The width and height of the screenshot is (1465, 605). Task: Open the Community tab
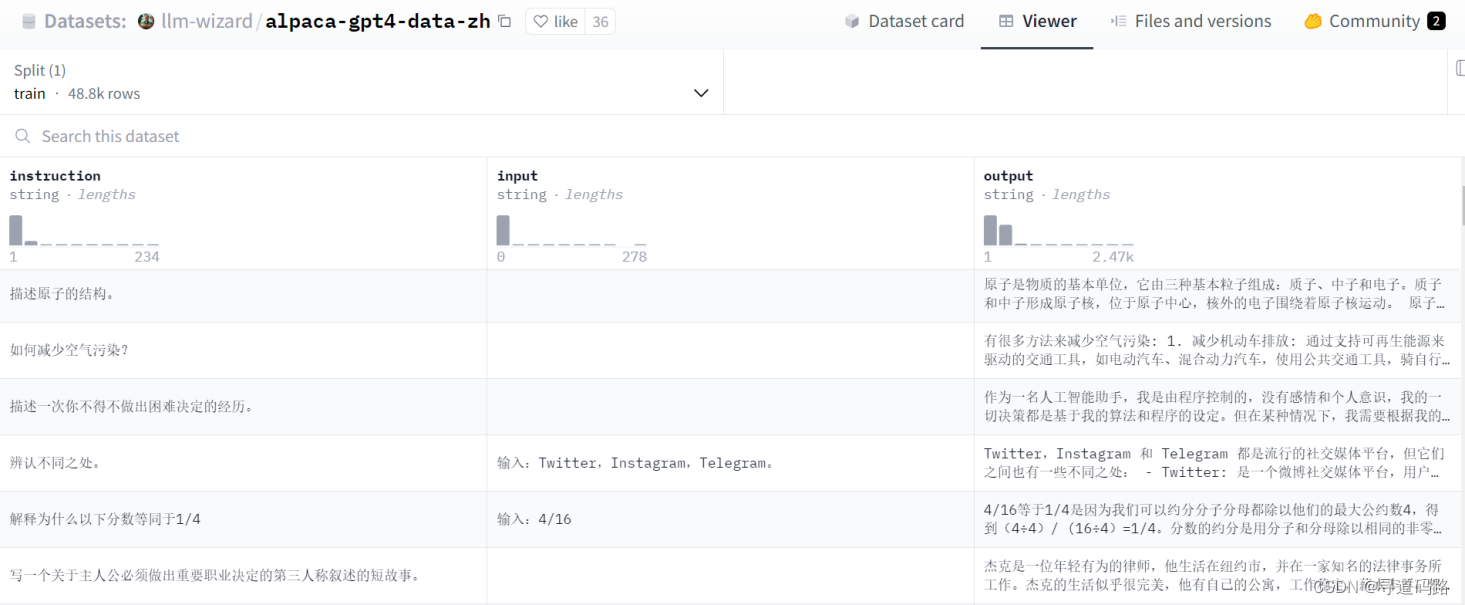tap(1374, 21)
